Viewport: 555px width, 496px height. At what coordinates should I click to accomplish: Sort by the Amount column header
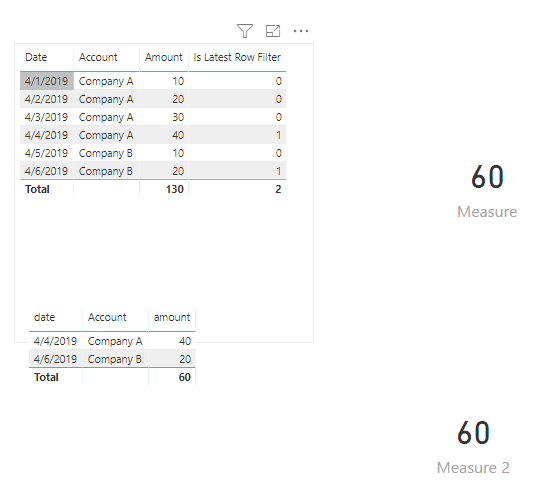click(x=164, y=57)
